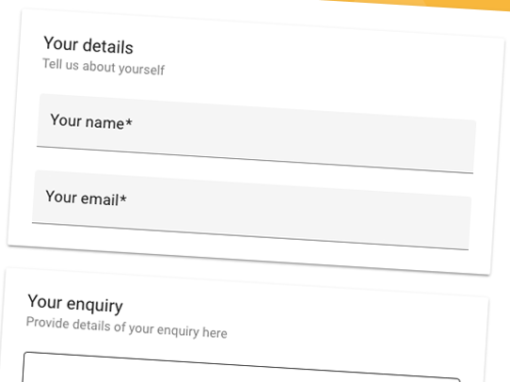Click the underline of the email field
510x382 pixels.
coord(250,236)
